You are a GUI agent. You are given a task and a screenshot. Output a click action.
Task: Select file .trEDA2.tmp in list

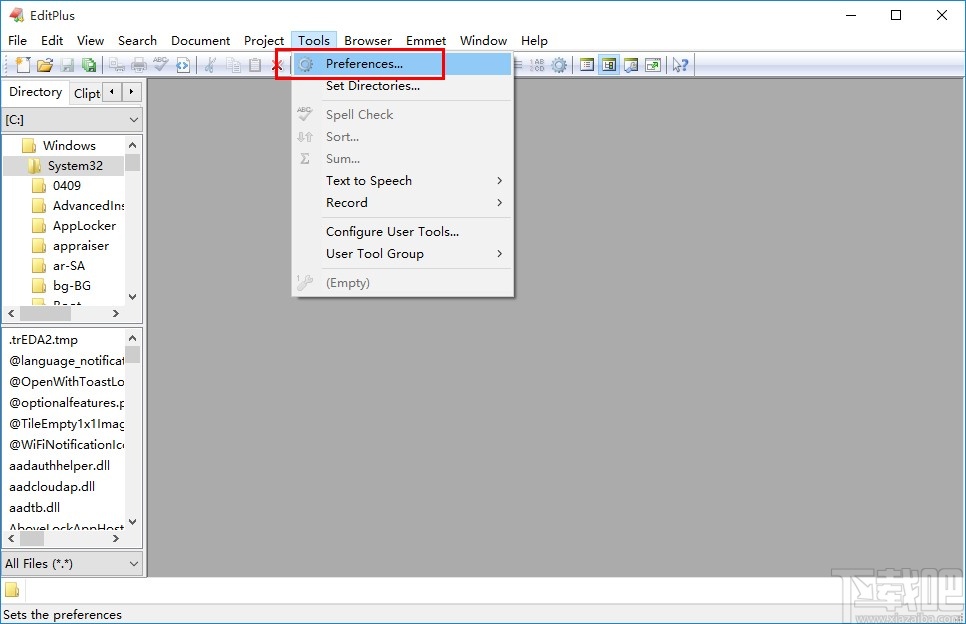pyautogui.click(x=43, y=340)
